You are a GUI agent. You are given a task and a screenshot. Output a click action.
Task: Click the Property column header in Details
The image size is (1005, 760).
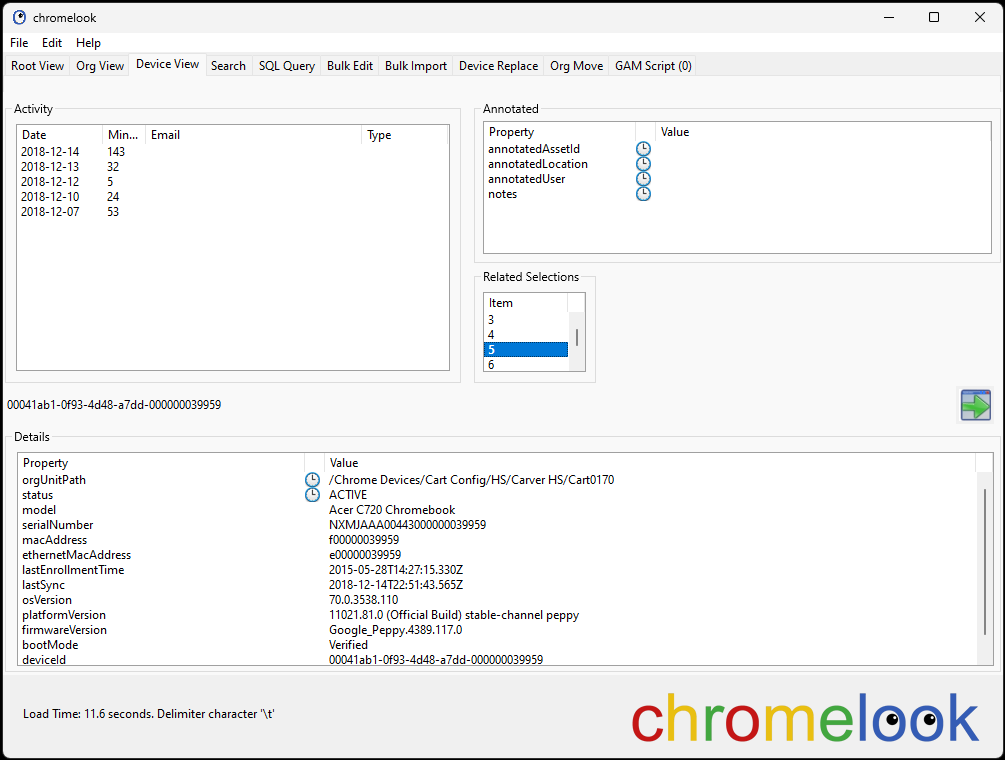(161, 463)
